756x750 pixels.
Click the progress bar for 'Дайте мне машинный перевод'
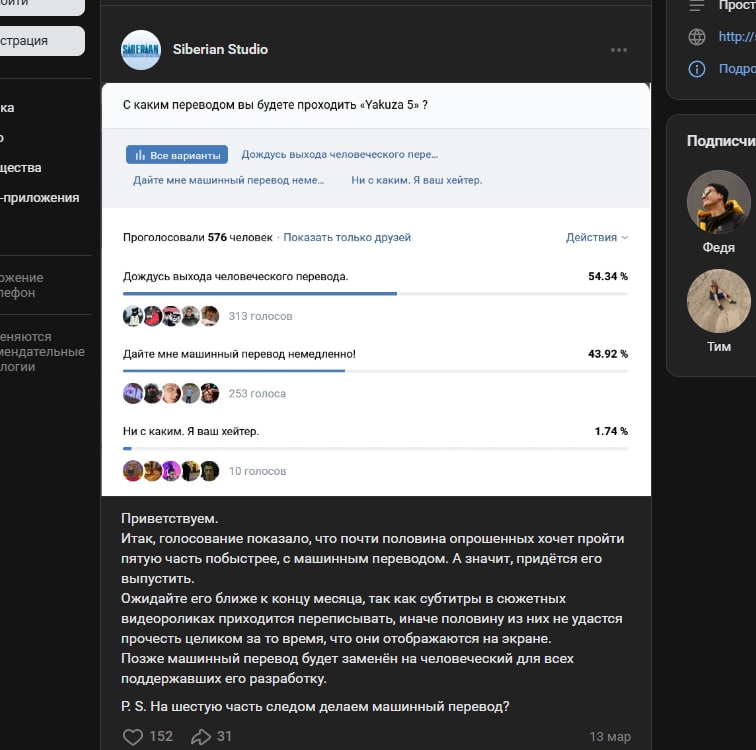(375, 371)
